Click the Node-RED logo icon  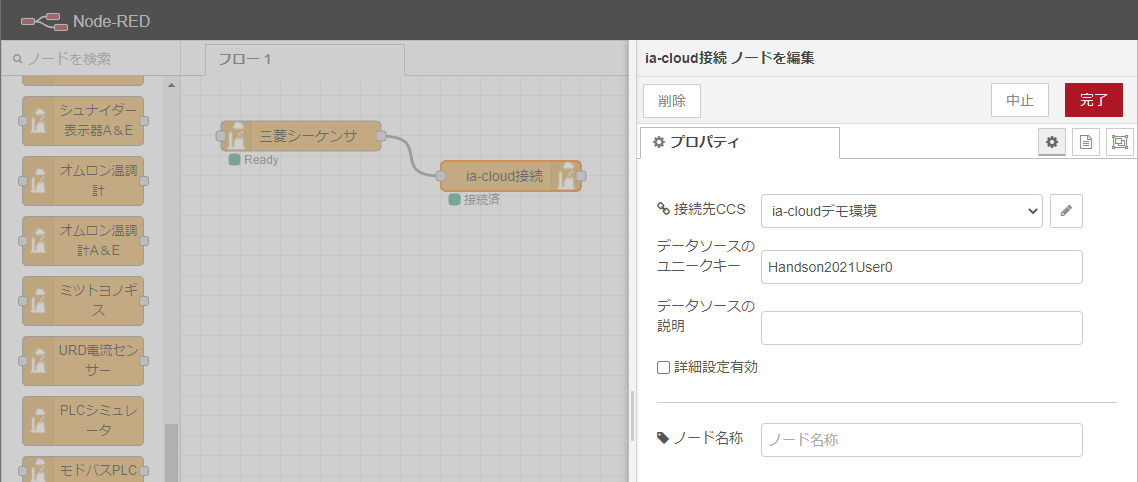44,21
